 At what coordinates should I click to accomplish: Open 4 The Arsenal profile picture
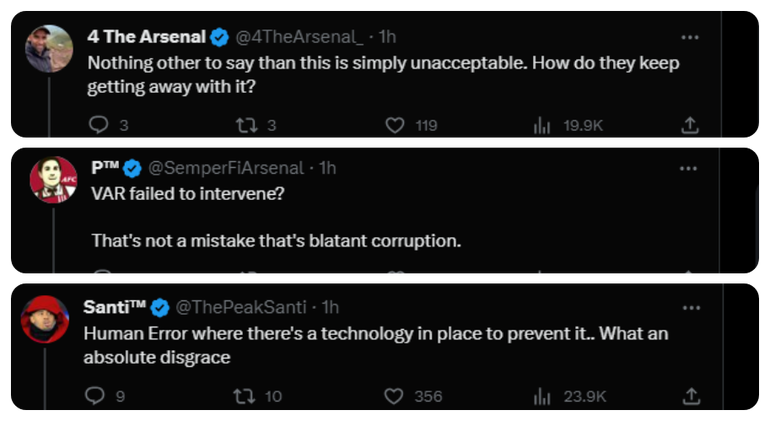tap(48, 49)
